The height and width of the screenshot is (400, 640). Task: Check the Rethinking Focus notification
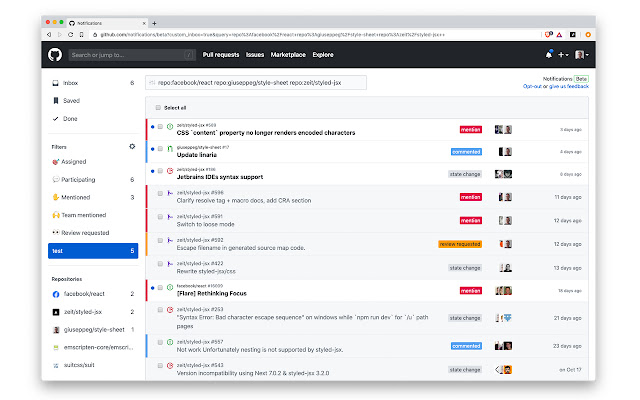click(160, 288)
